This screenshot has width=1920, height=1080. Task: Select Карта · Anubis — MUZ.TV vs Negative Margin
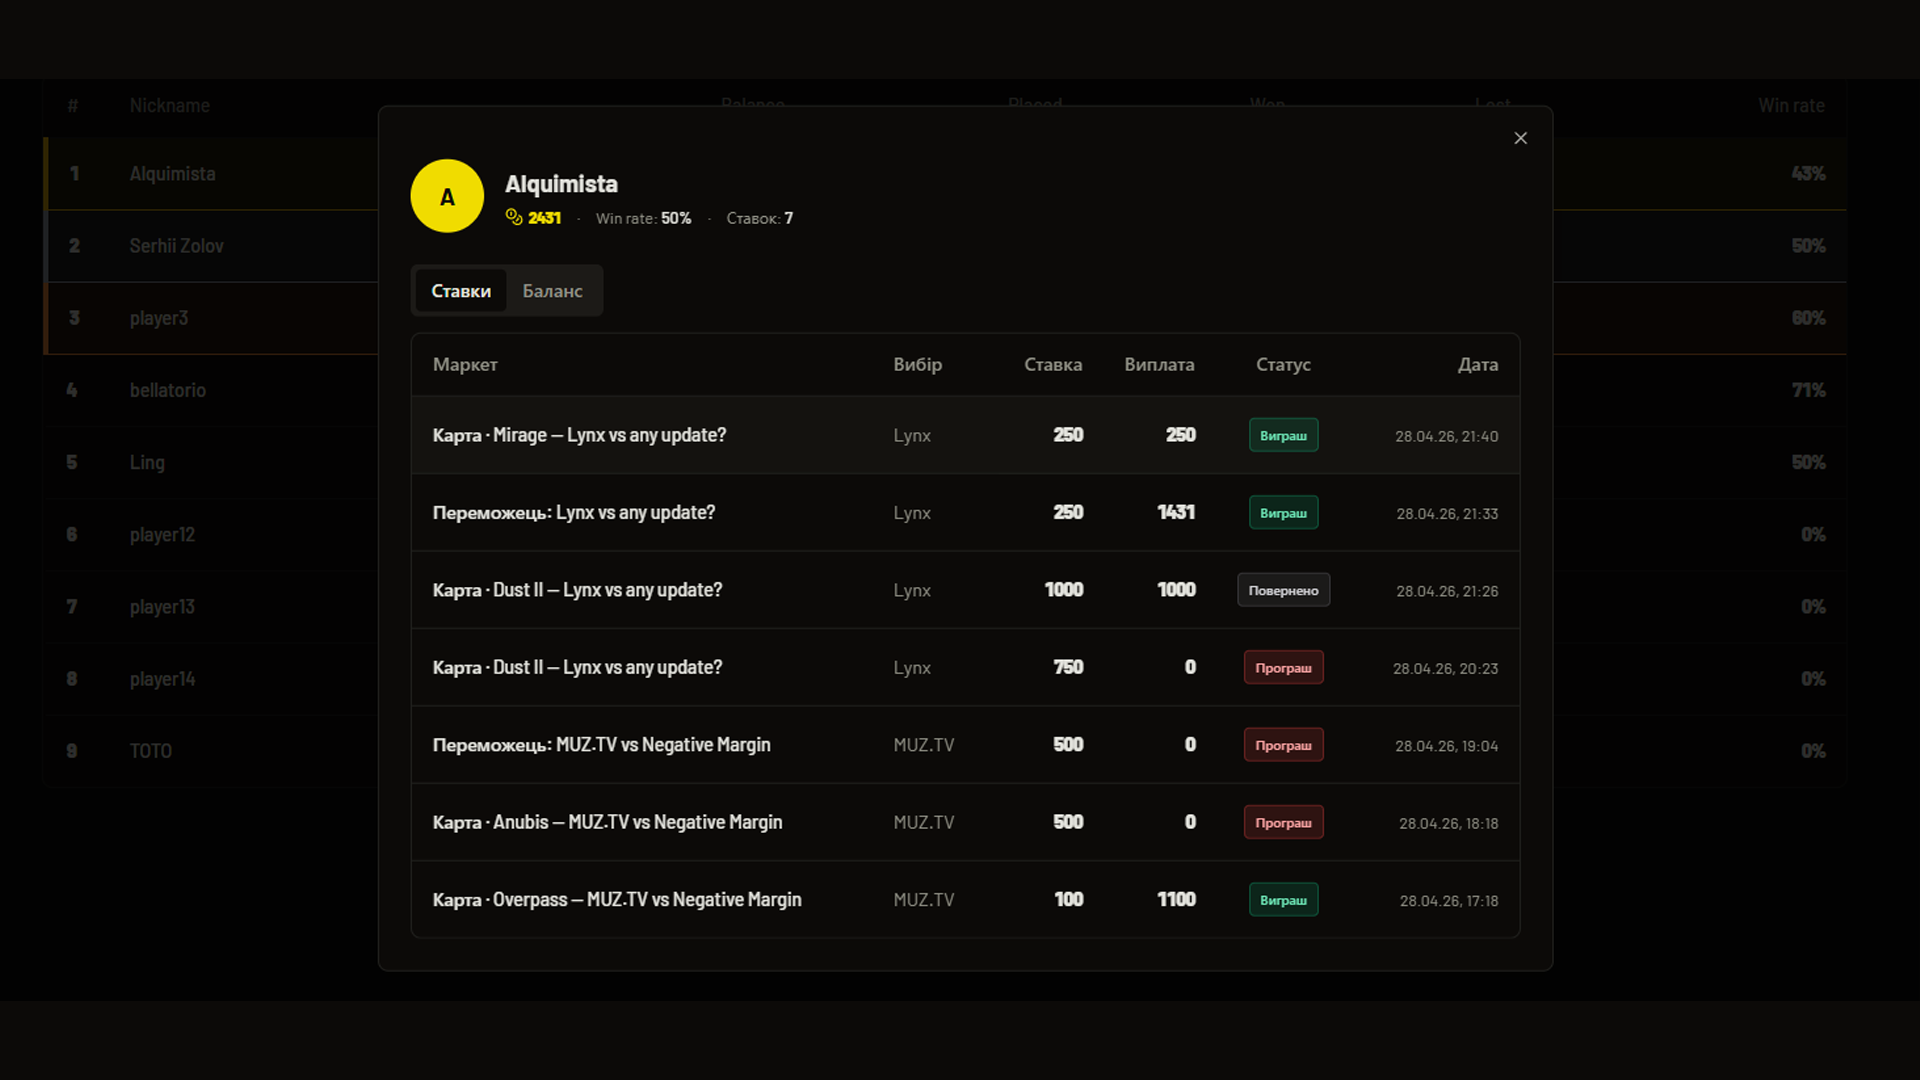[x=965, y=822]
